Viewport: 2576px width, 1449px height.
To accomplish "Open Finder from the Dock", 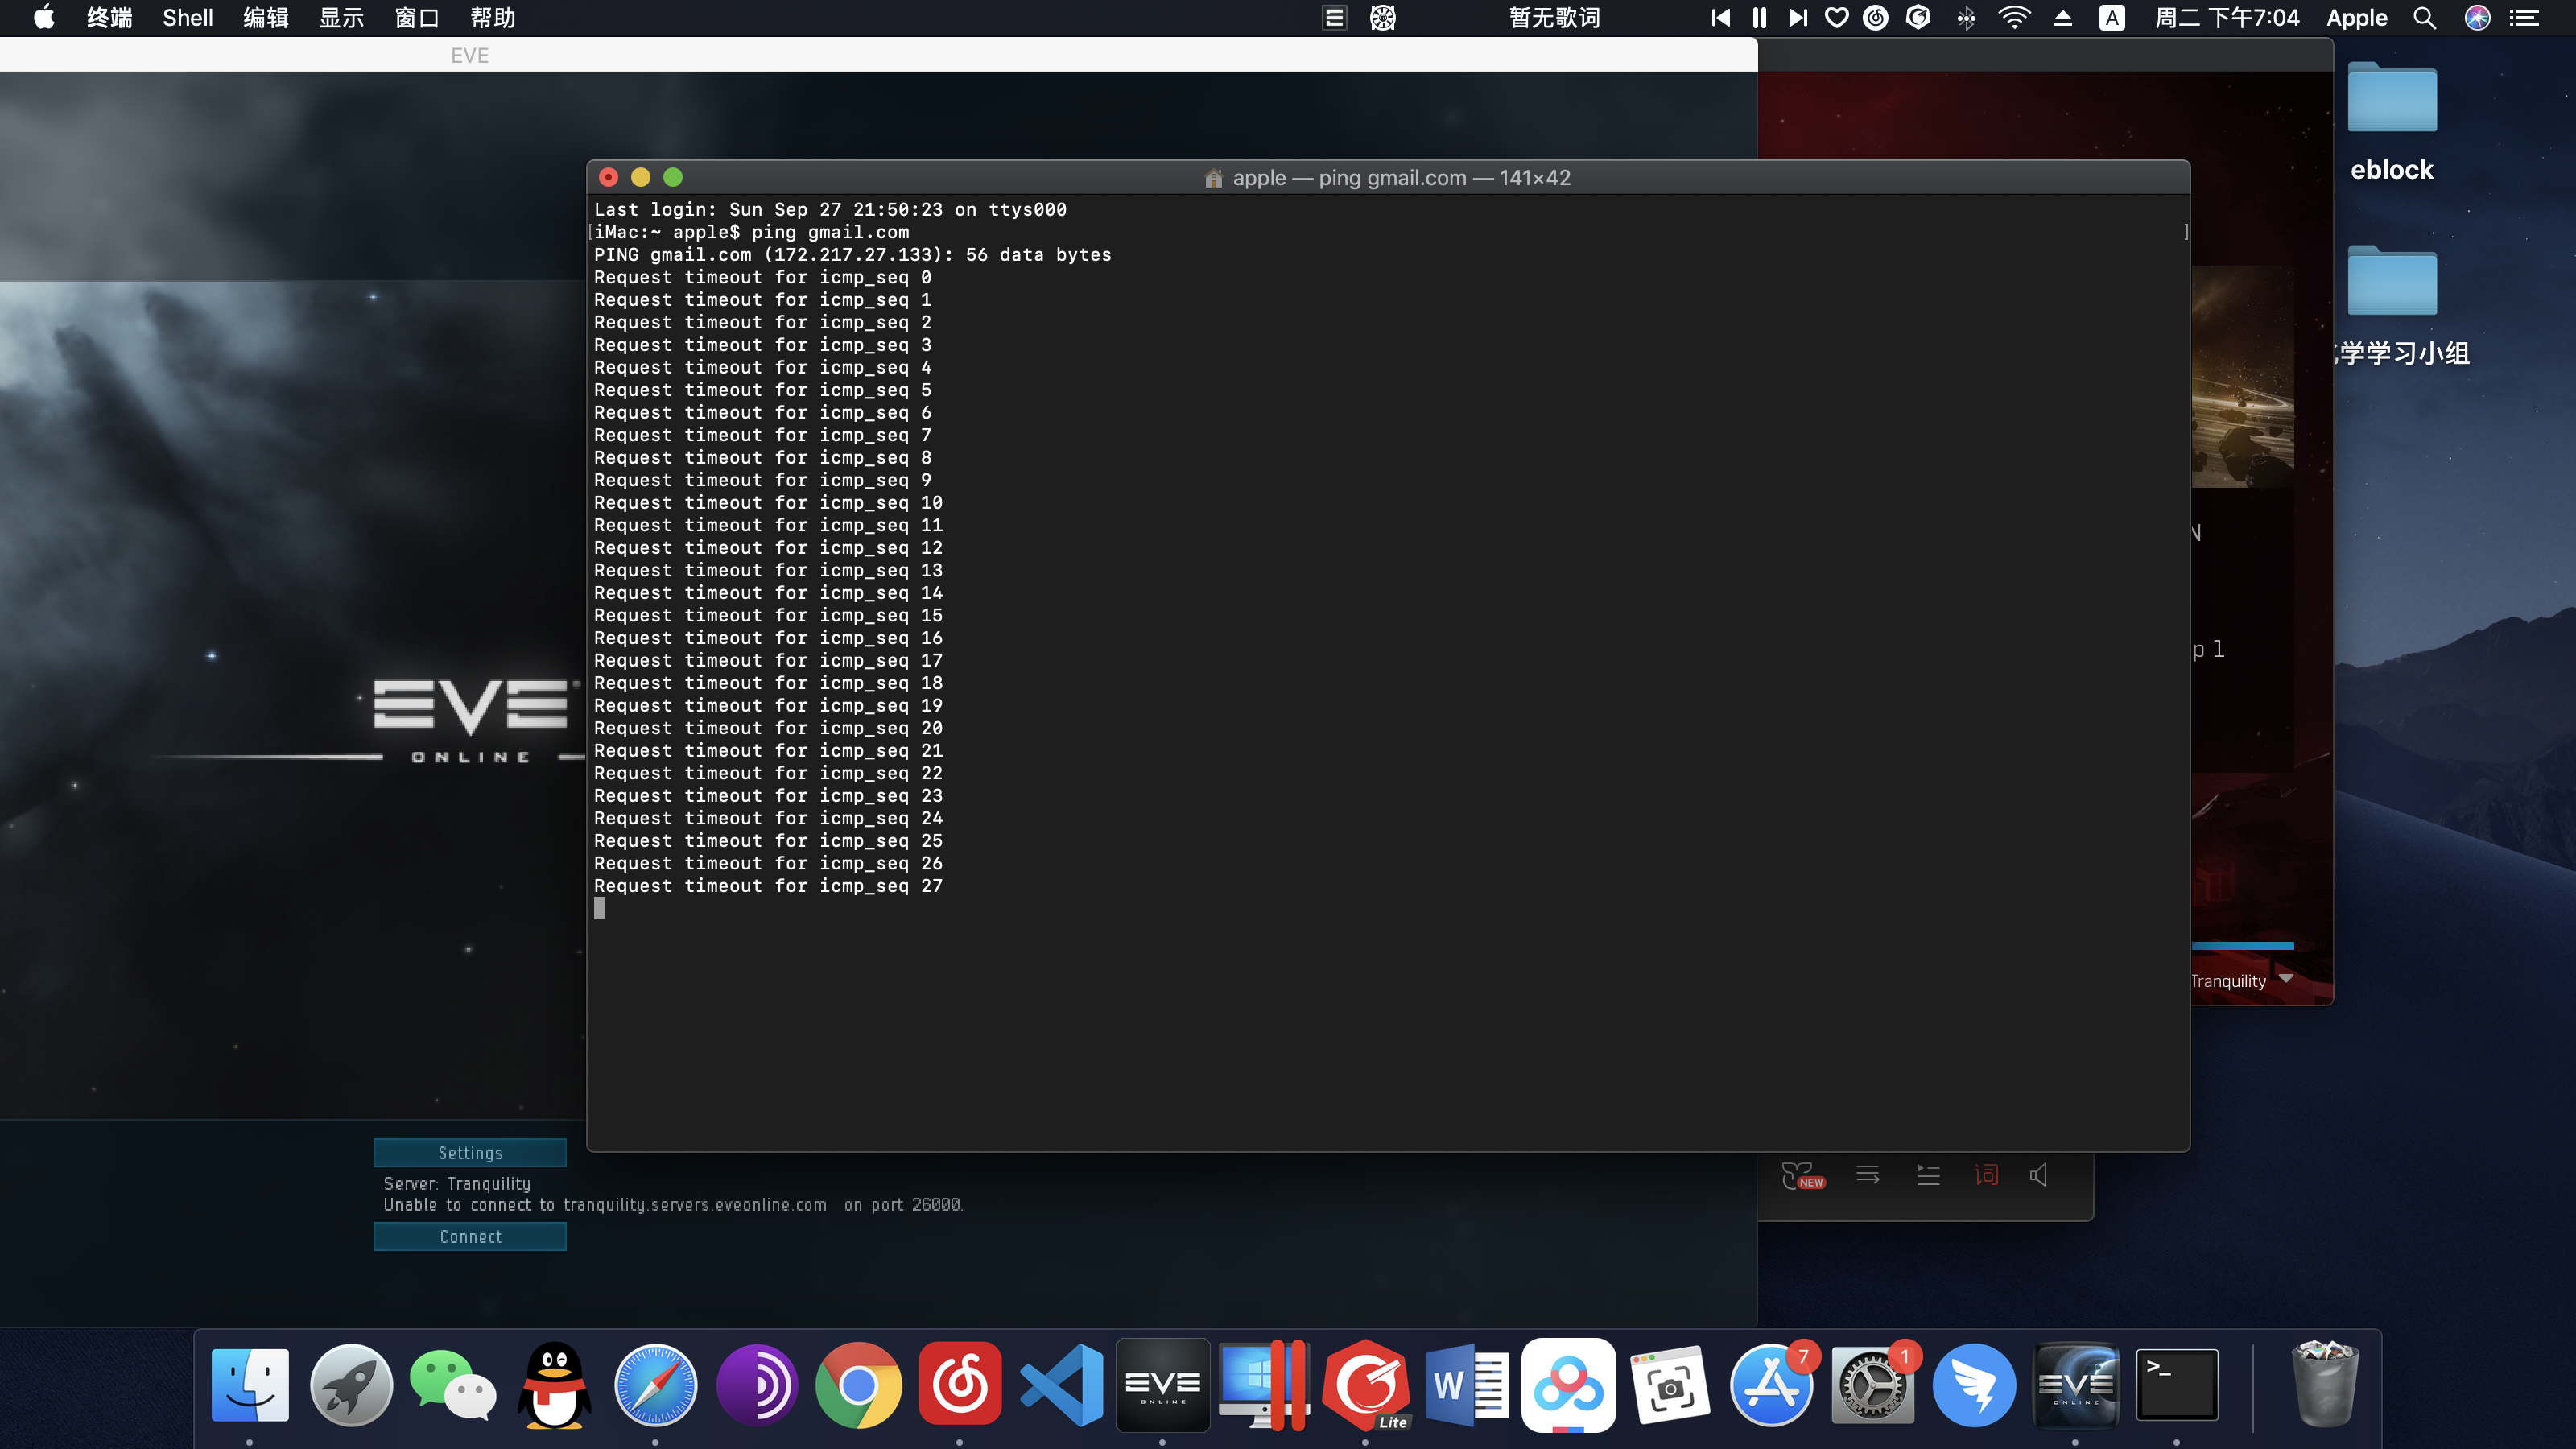I will click(x=250, y=1385).
